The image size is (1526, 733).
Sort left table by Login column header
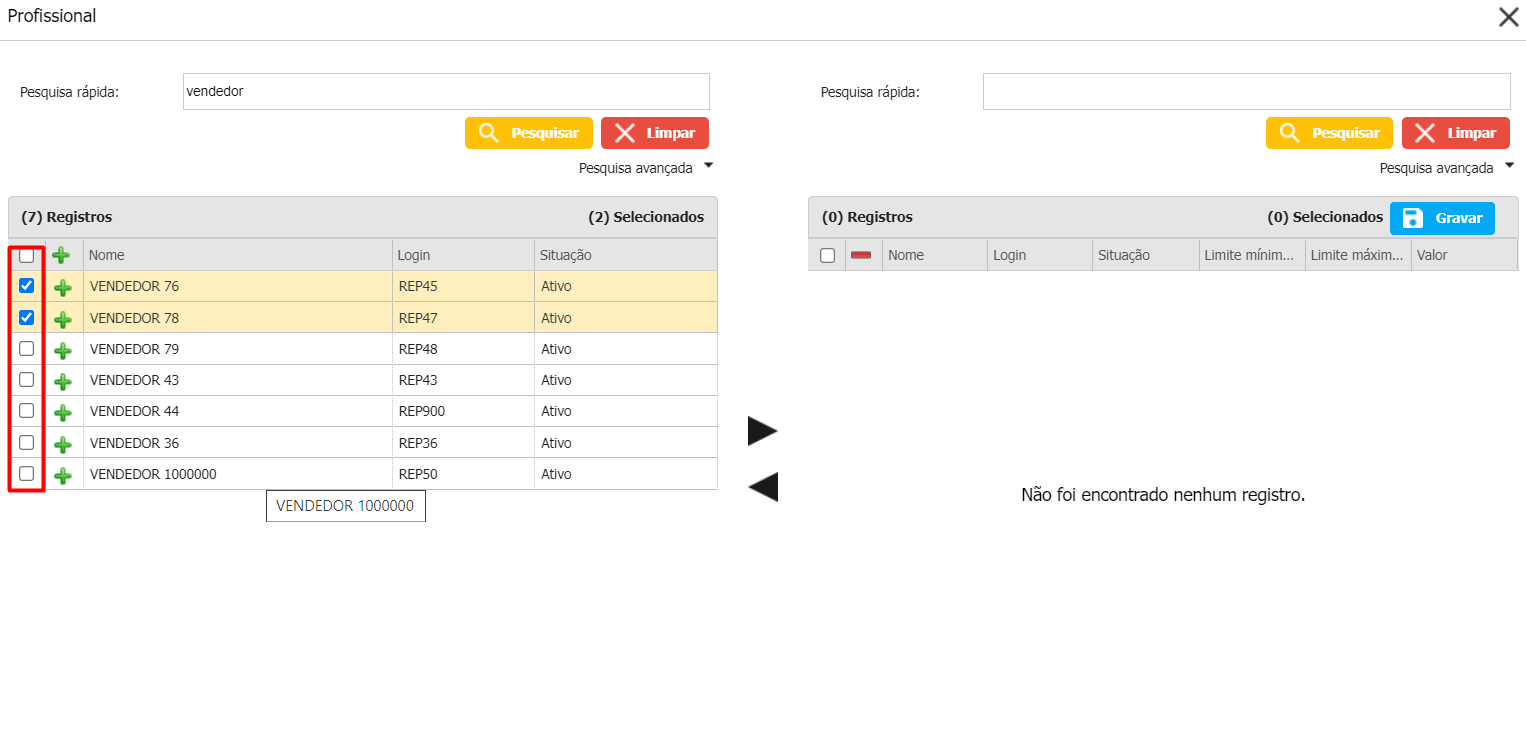[463, 255]
